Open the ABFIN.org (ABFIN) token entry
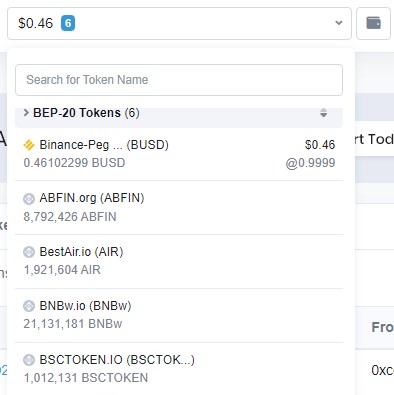394x395 pixels. click(179, 208)
